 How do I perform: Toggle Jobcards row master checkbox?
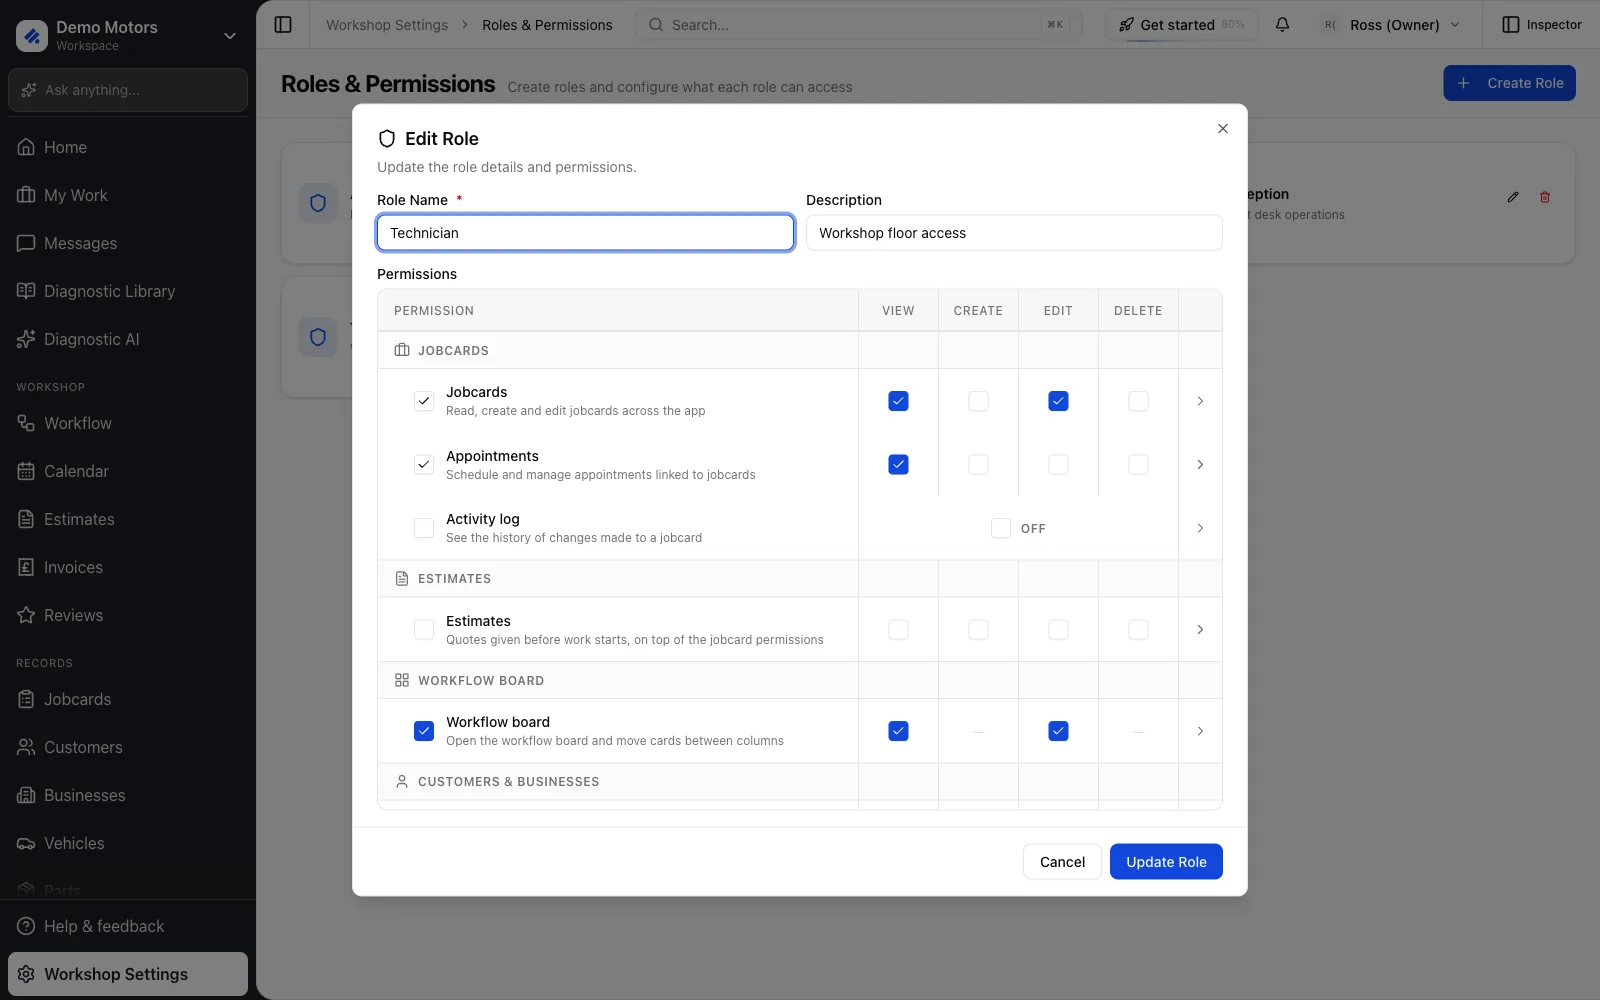[x=424, y=401]
